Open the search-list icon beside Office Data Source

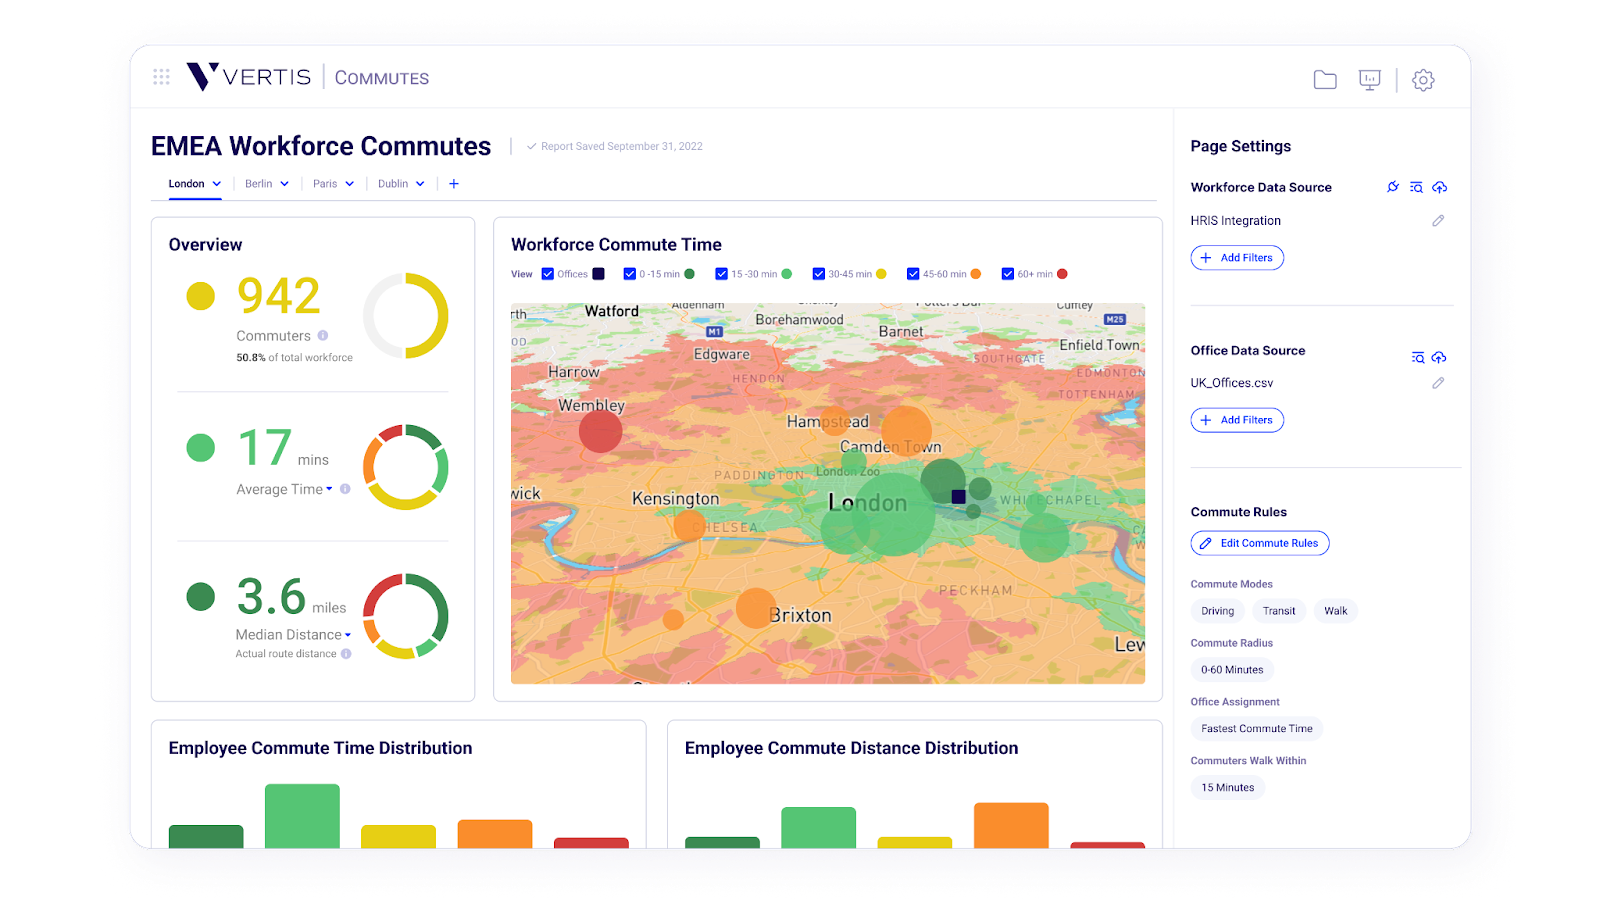click(1417, 357)
